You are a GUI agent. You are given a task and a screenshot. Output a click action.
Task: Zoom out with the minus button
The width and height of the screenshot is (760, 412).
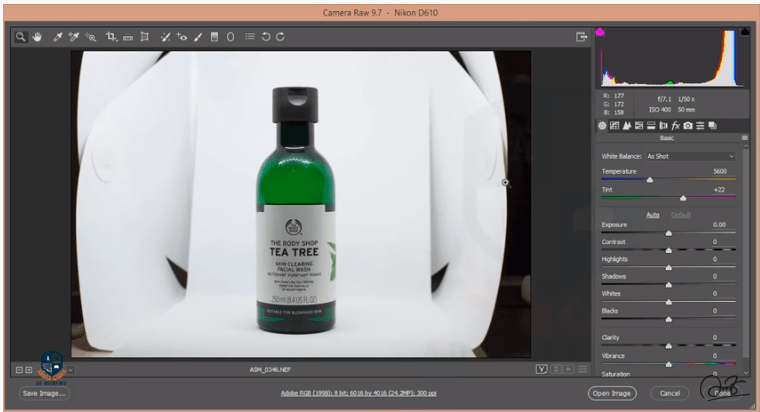[19, 370]
